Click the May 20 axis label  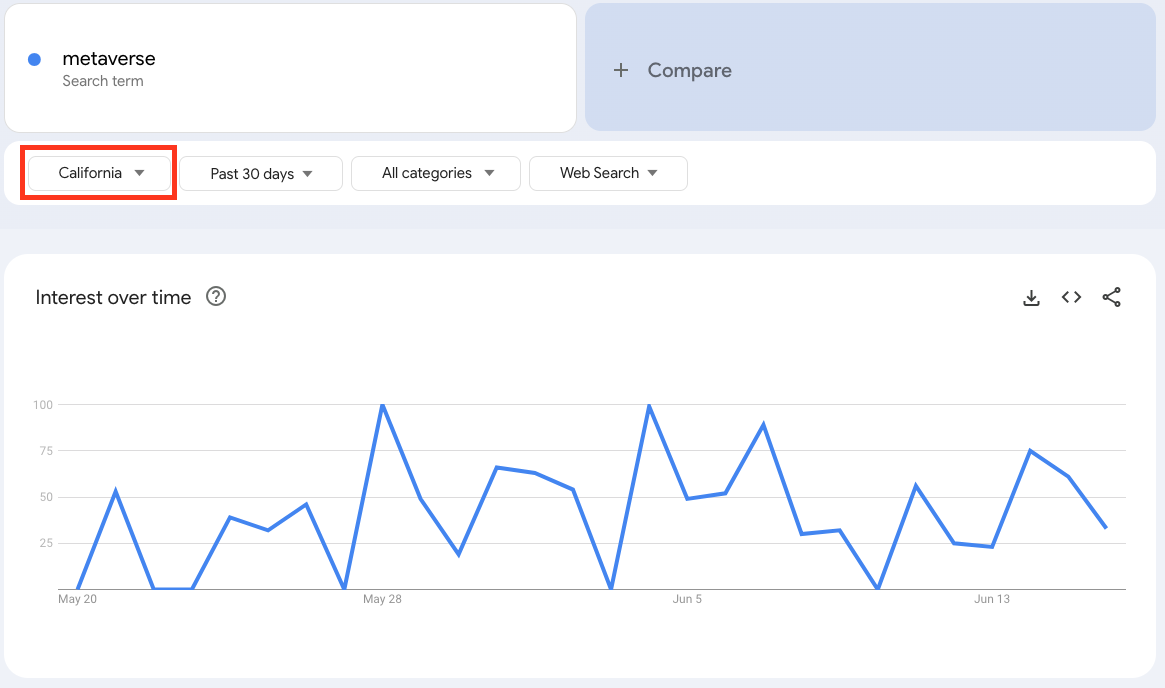[x=77, y=599]
